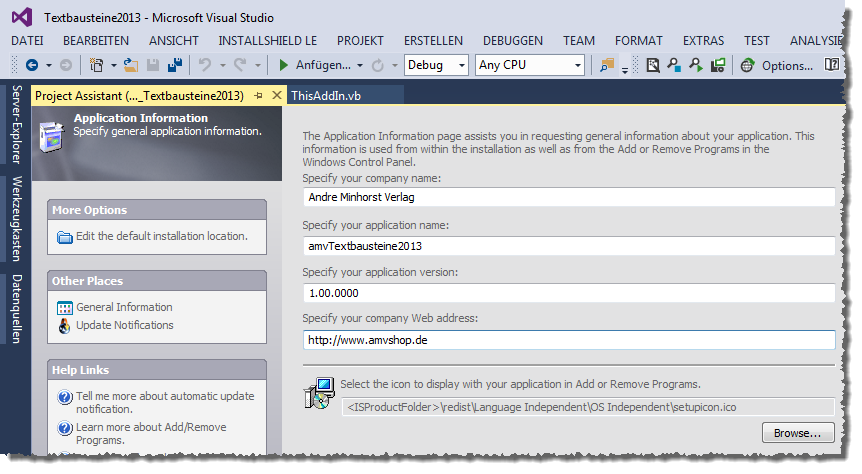This screenshot has height=474, width=862.
Task: Click the Navigate Backward arrow icon
Action: click(32, 65)
